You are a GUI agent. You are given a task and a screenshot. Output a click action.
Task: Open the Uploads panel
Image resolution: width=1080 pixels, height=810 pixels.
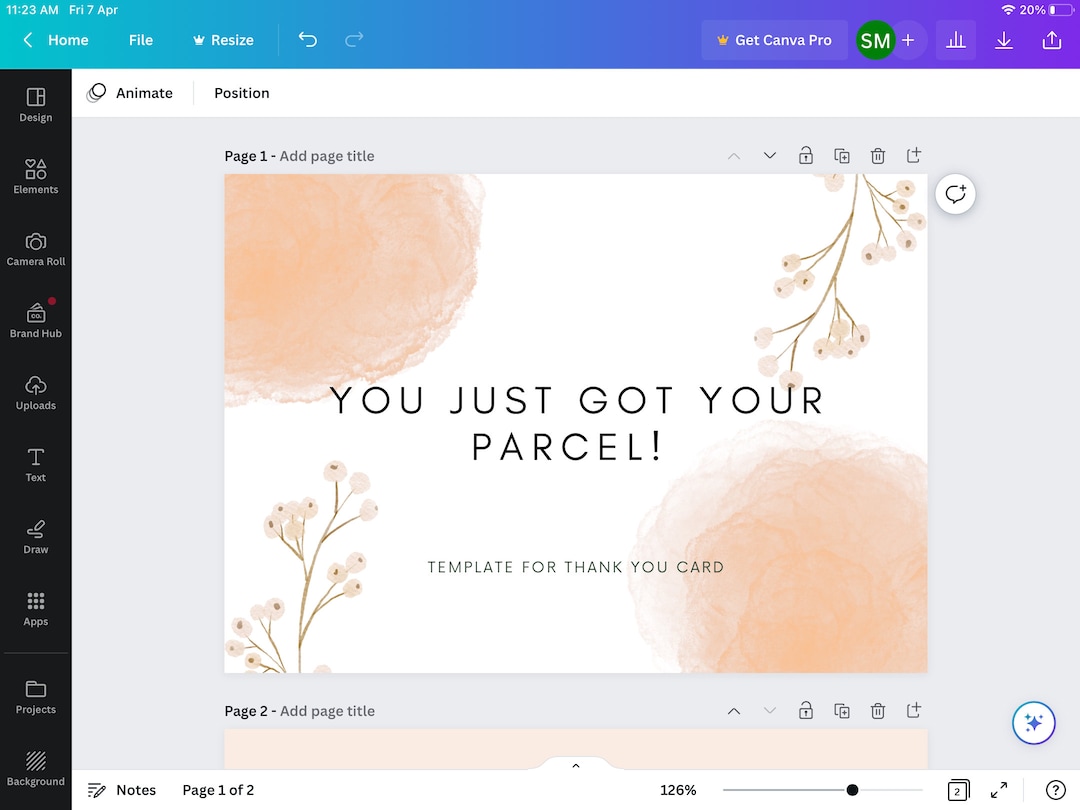36,392
